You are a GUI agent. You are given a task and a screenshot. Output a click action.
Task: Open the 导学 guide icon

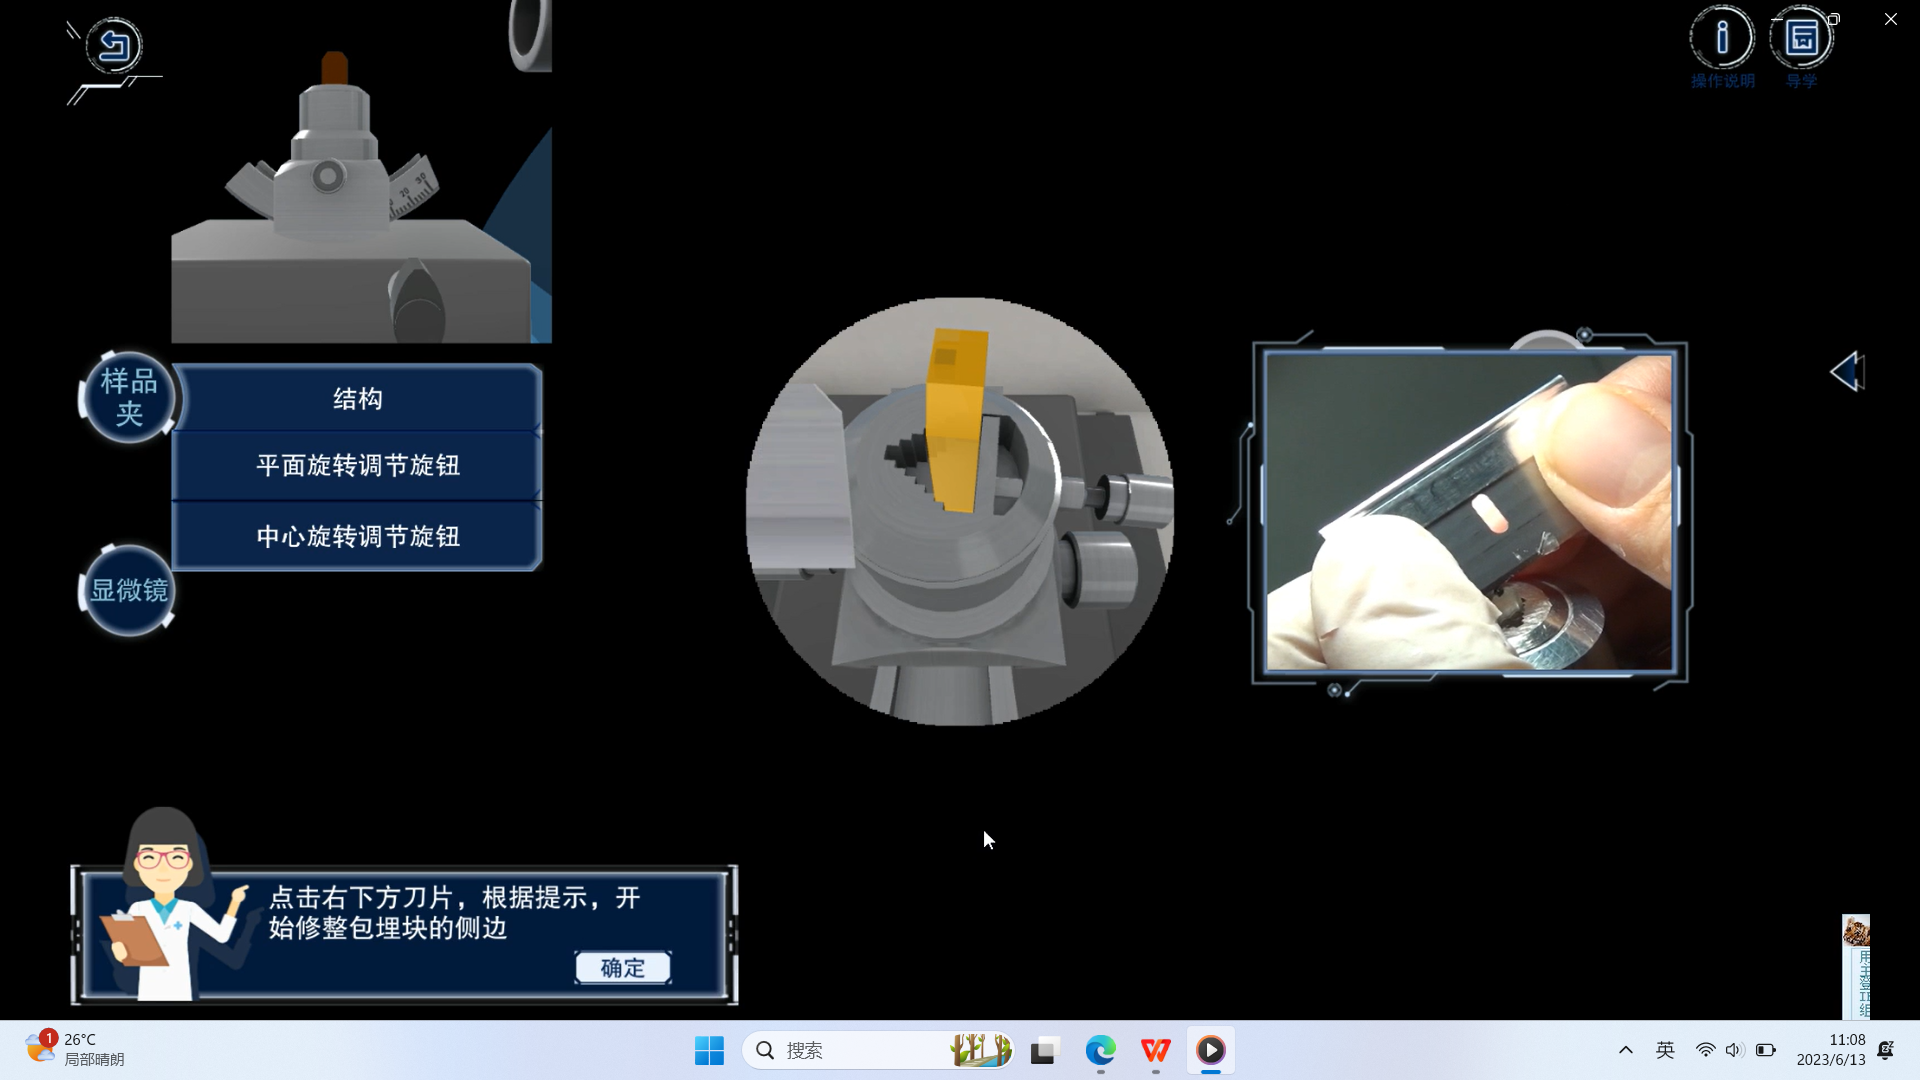pyautogui.click(x=1801, y=38)
